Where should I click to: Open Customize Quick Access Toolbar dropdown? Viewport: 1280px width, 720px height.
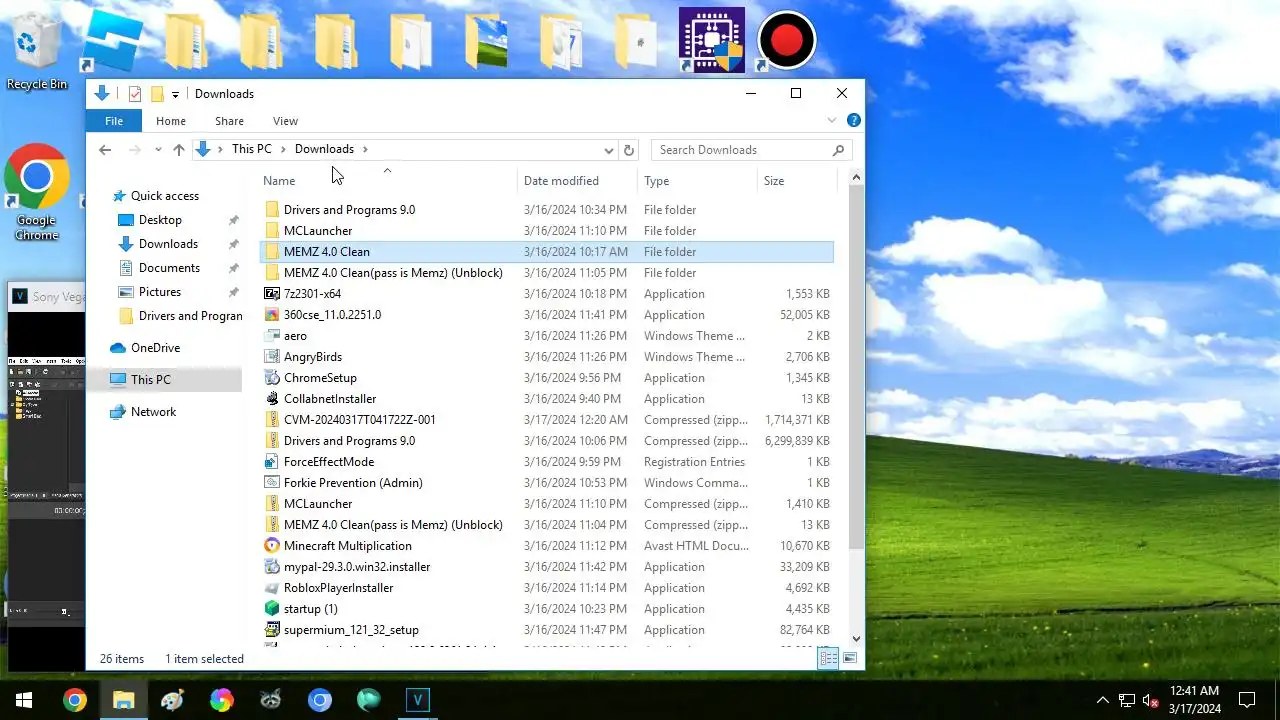(x=175, y=95)
